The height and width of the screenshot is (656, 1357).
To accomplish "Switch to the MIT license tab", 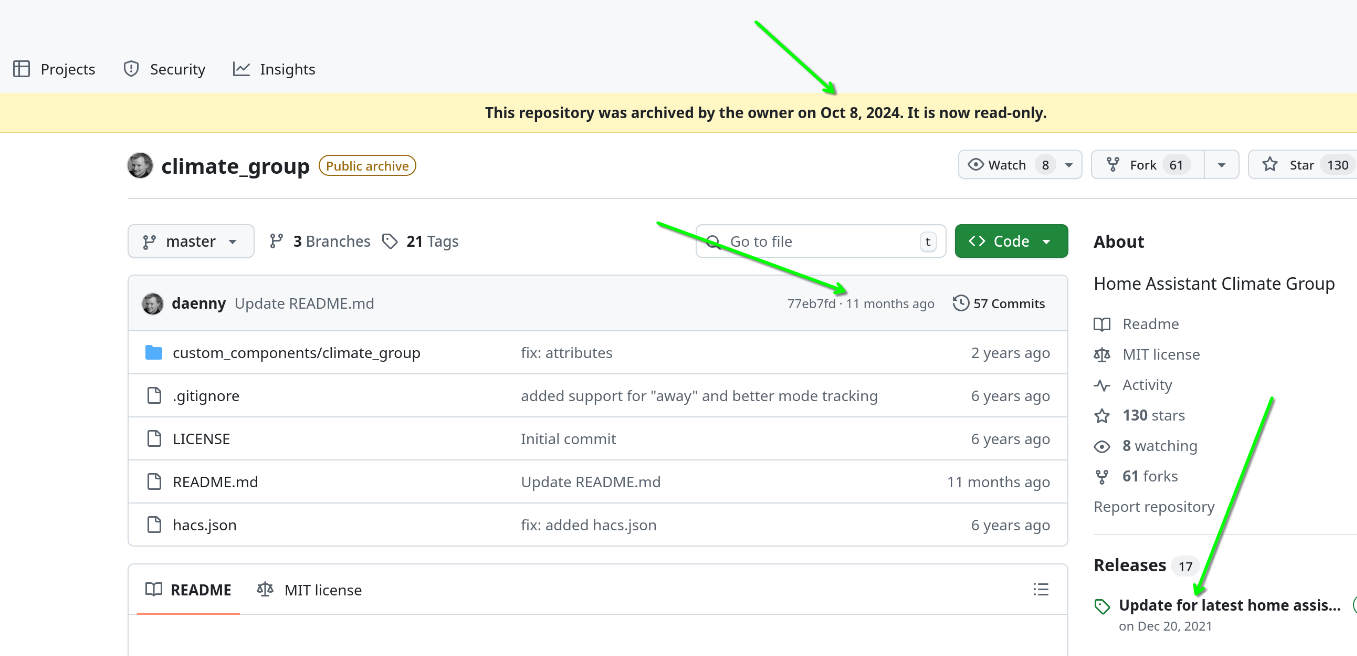I will coord(309,590).
